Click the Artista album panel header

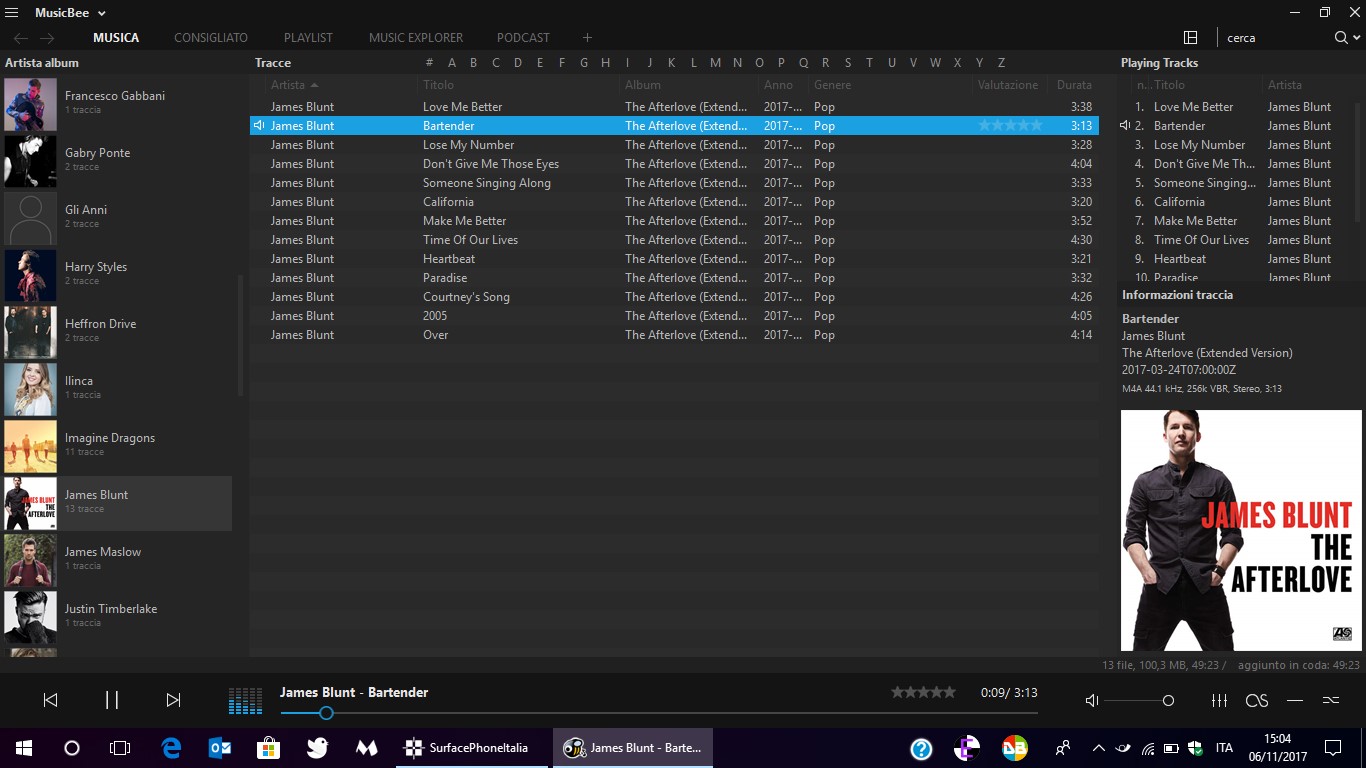(42, 63)
